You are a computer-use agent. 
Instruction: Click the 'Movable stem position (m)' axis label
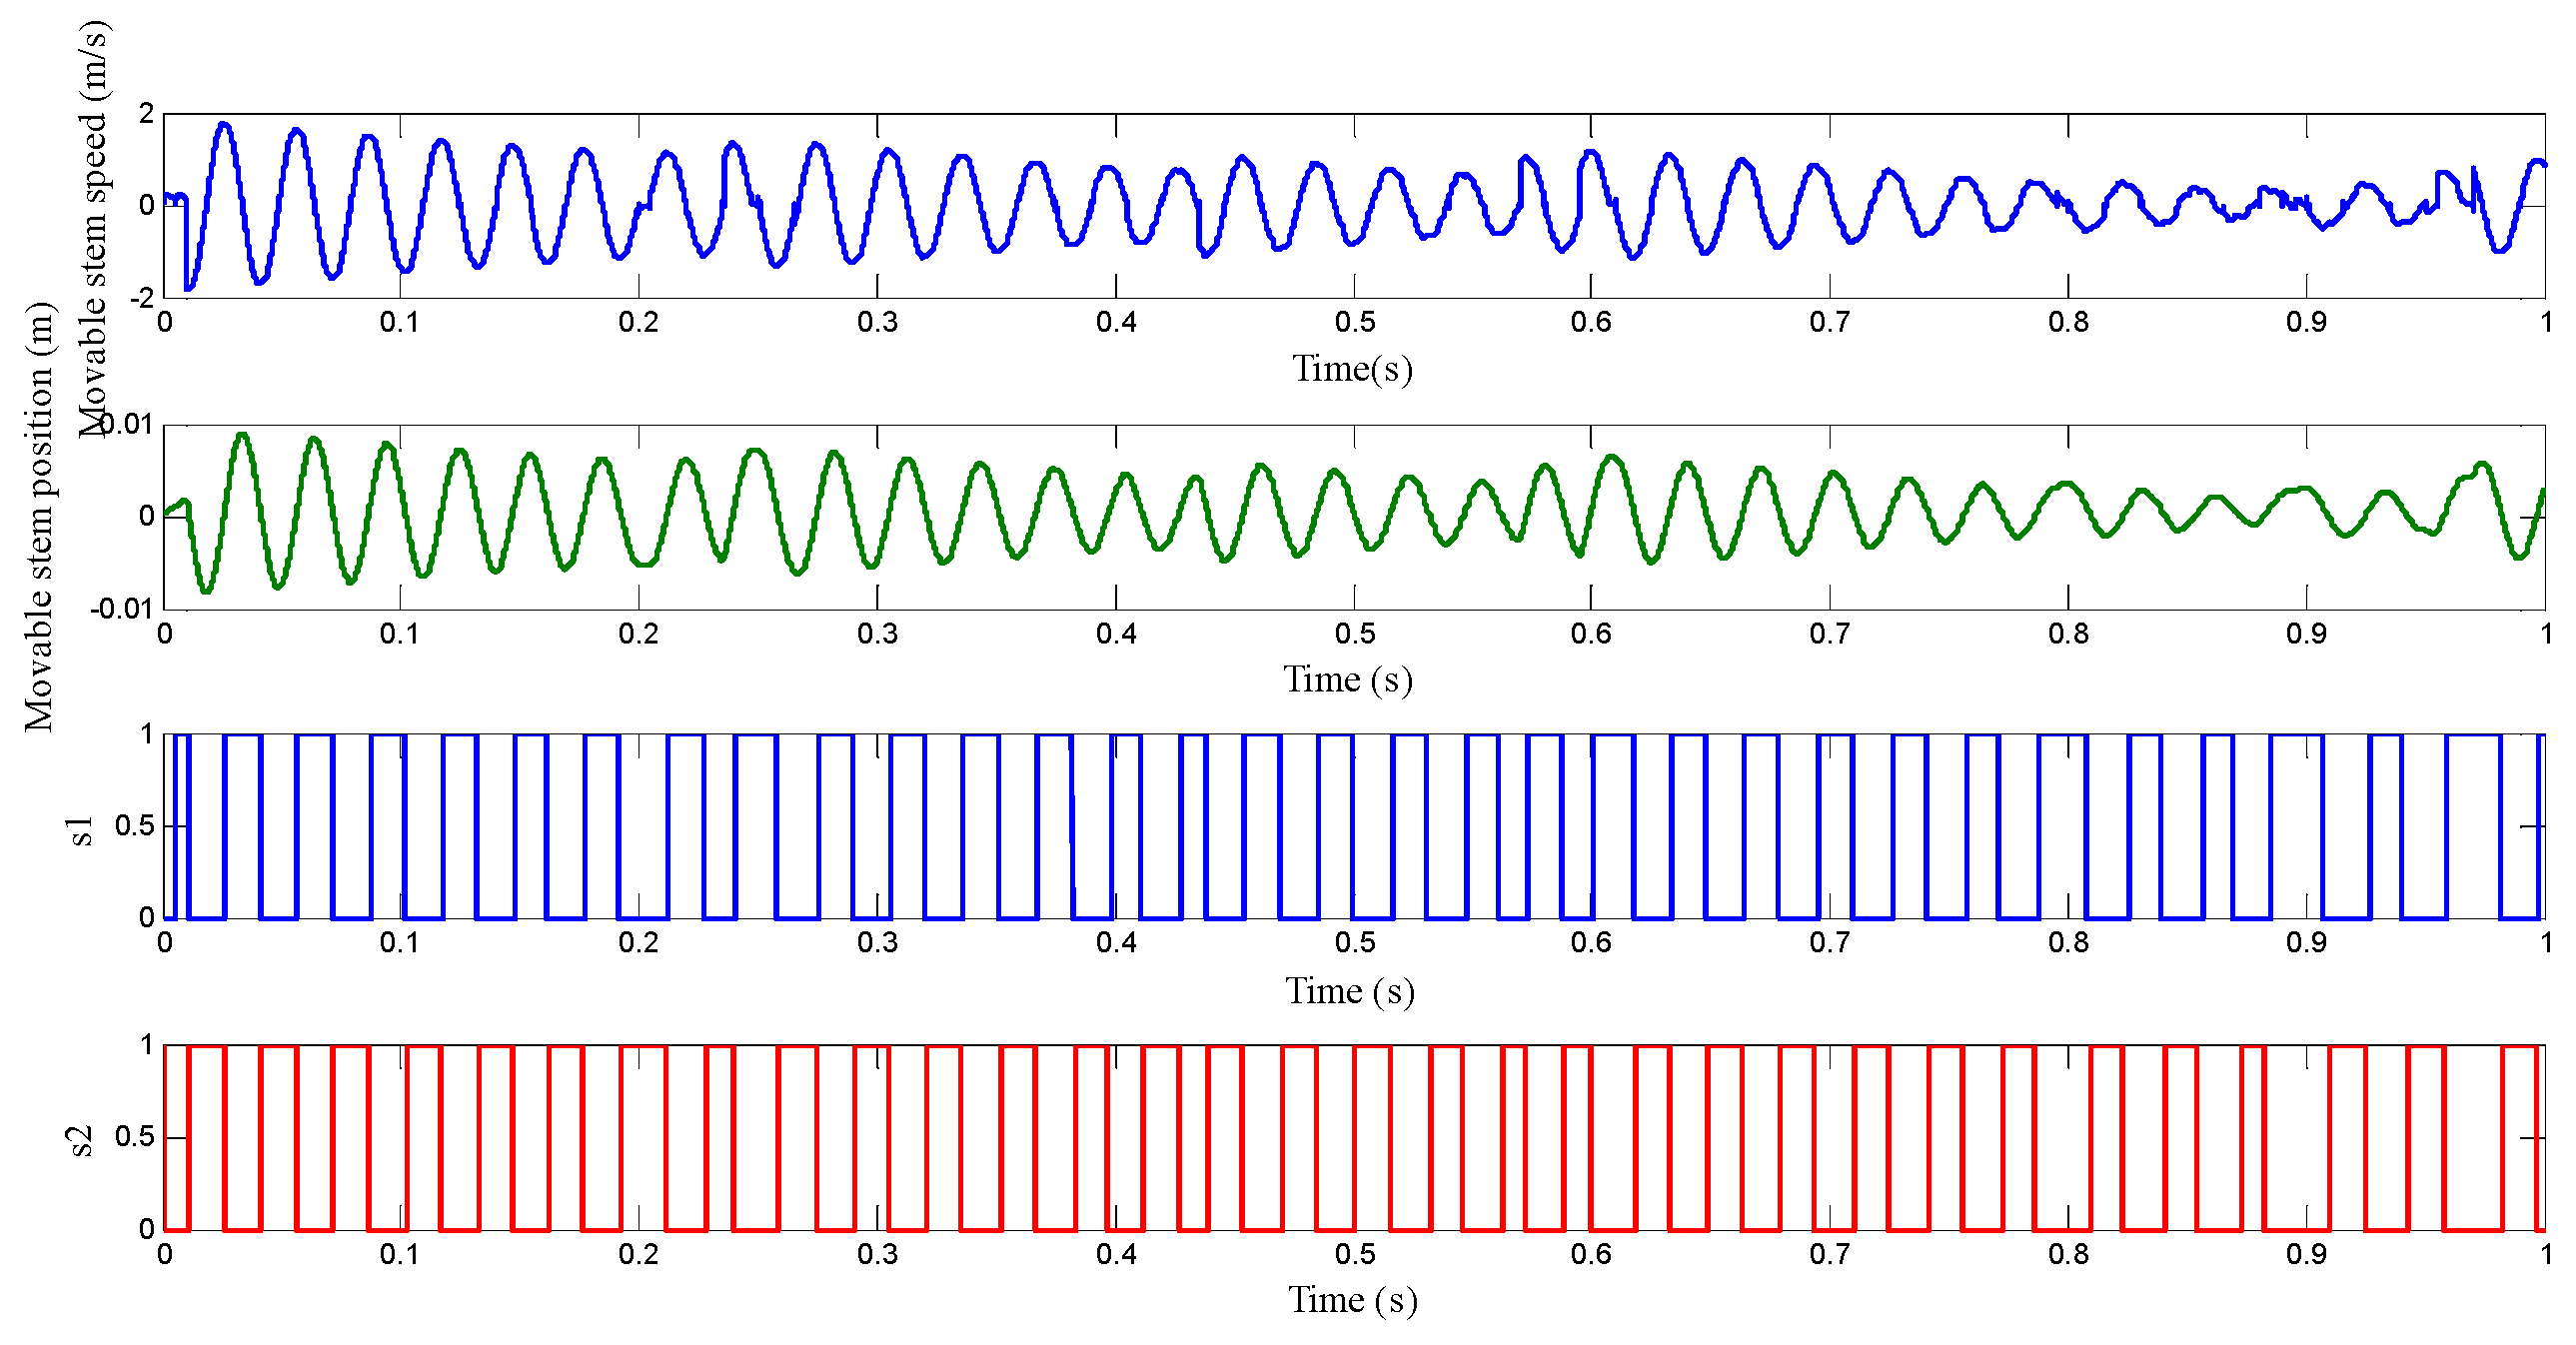click(38, 517)
